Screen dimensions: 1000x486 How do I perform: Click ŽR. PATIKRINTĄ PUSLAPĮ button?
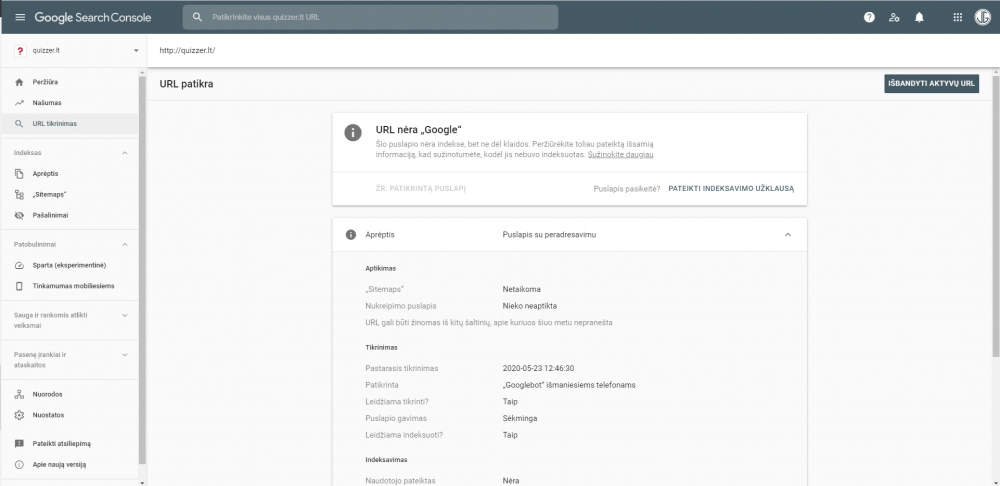(x=421, y=189)
